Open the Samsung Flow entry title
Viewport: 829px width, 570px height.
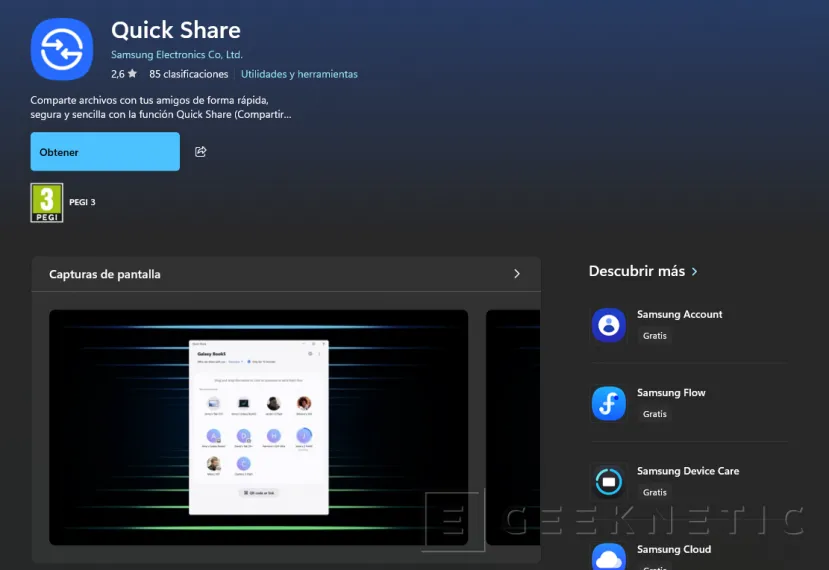(x=671, y=392)
